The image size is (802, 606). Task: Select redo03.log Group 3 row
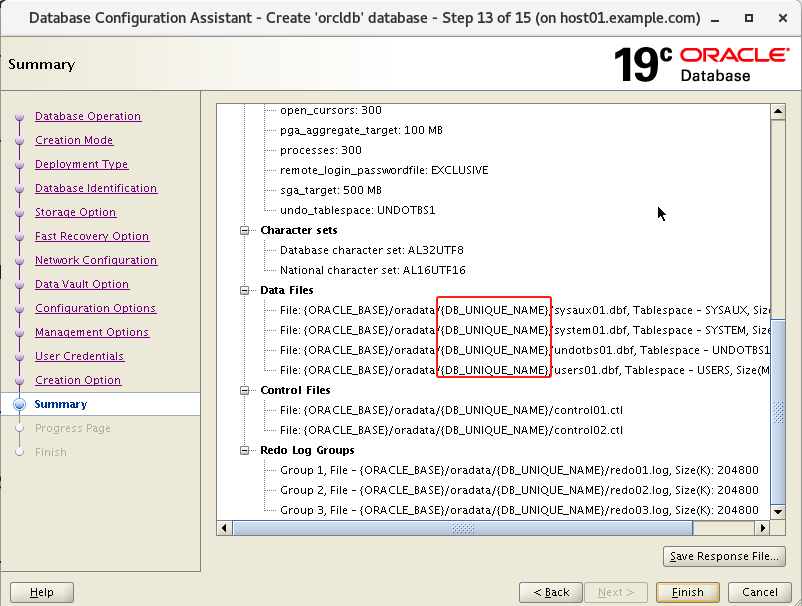click(519, 510)
